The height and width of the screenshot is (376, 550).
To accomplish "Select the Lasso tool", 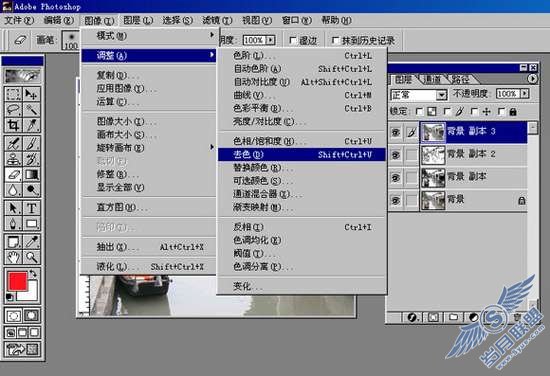I will (13, 109).
